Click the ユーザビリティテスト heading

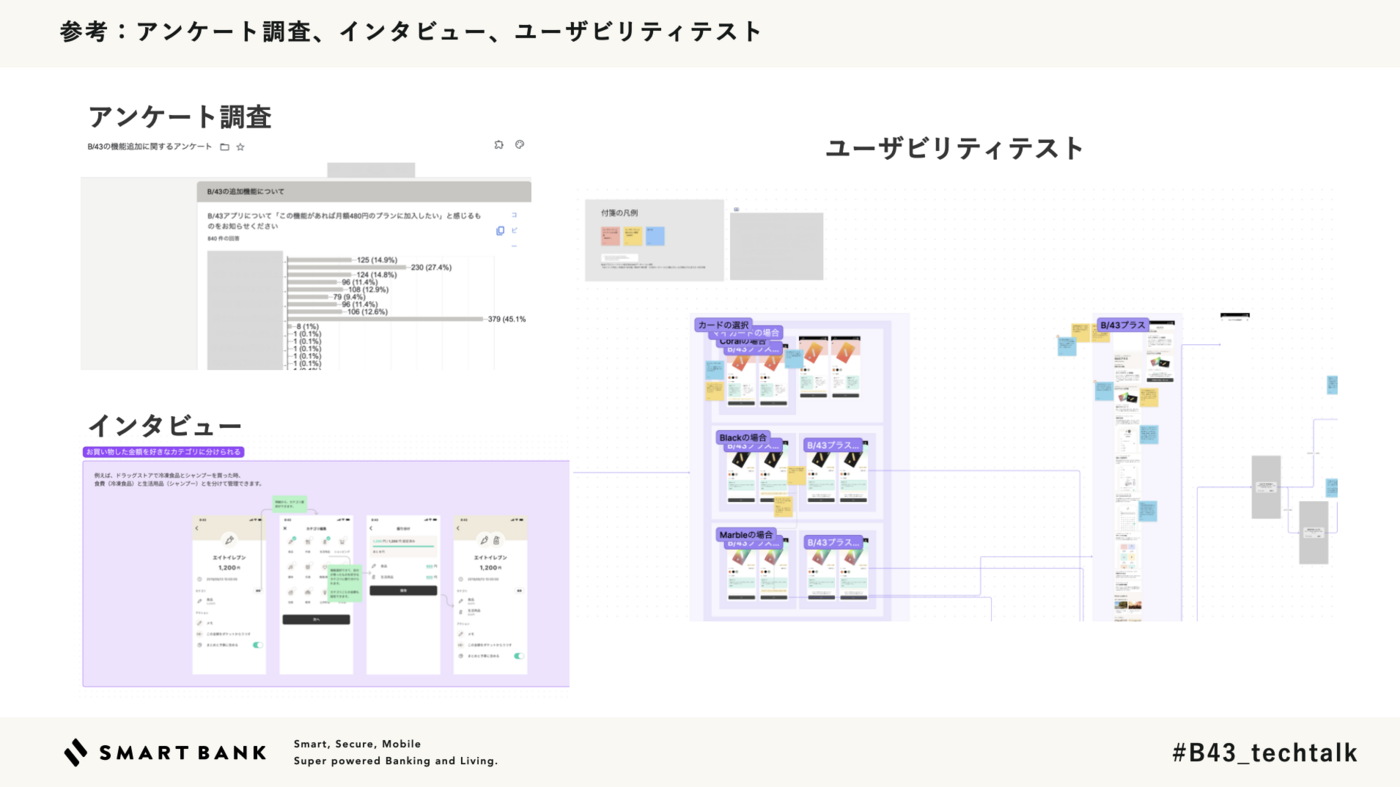955,148
